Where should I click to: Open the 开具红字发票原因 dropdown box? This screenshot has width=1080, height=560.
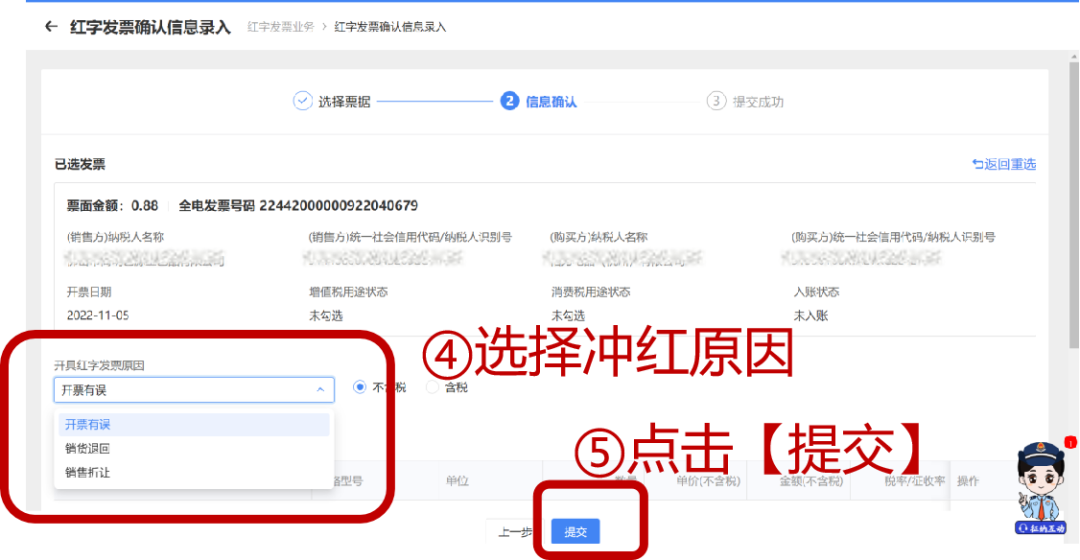tap(194, 390)
